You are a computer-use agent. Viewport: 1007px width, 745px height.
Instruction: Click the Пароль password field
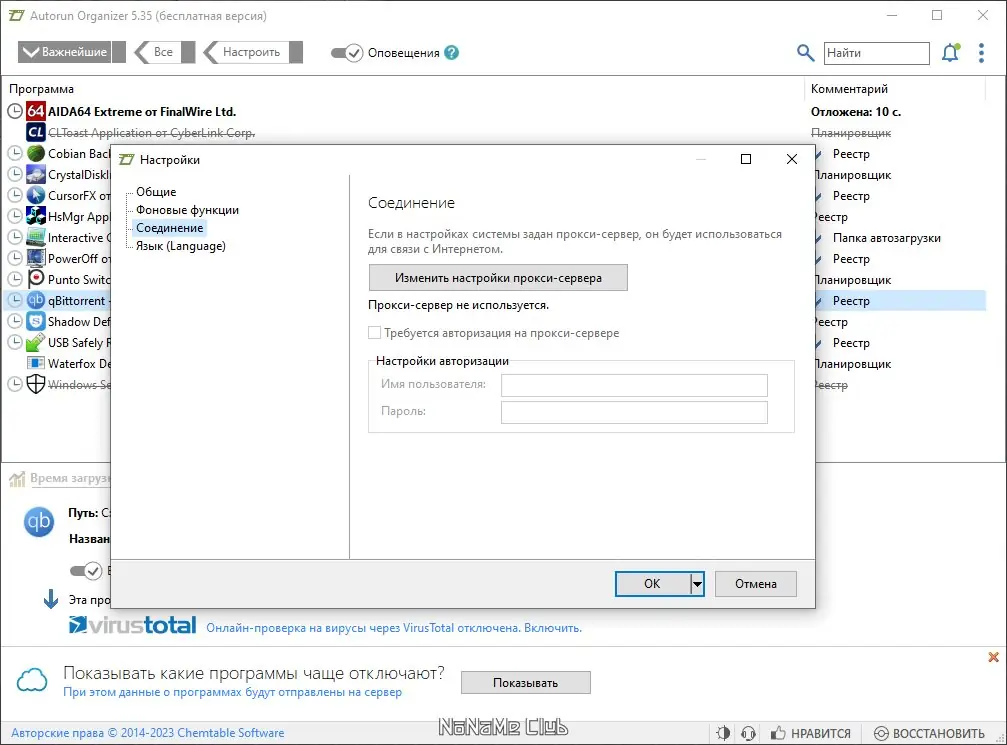[634, 412]
